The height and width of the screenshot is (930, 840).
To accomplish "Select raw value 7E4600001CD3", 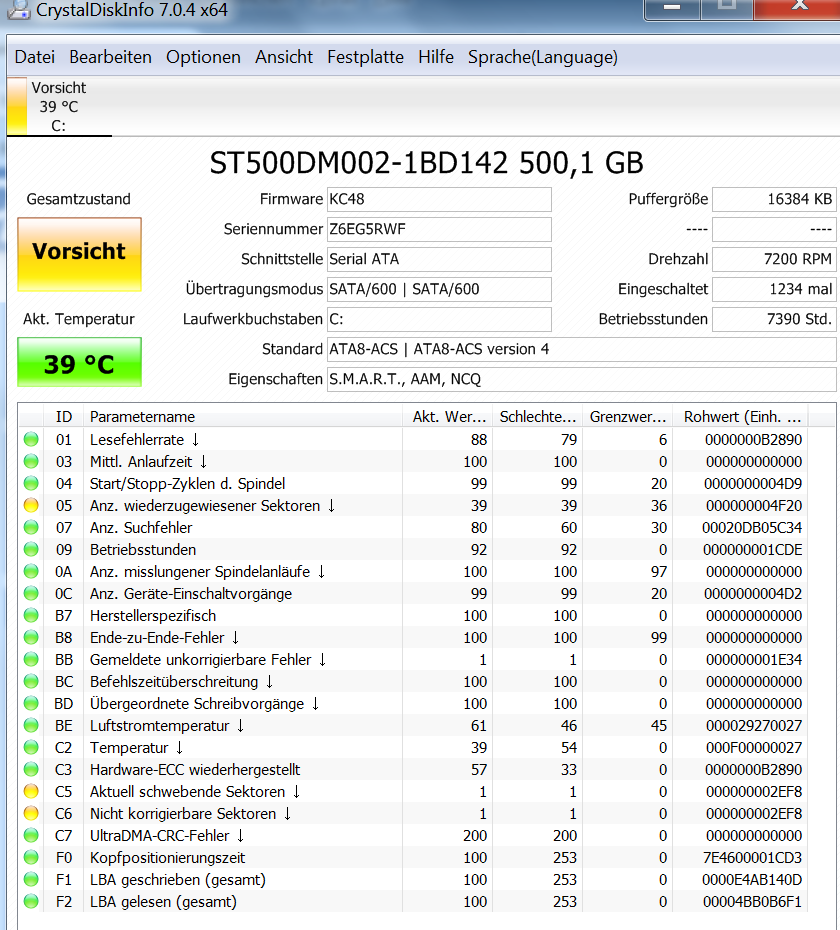I will click(752, 858).
